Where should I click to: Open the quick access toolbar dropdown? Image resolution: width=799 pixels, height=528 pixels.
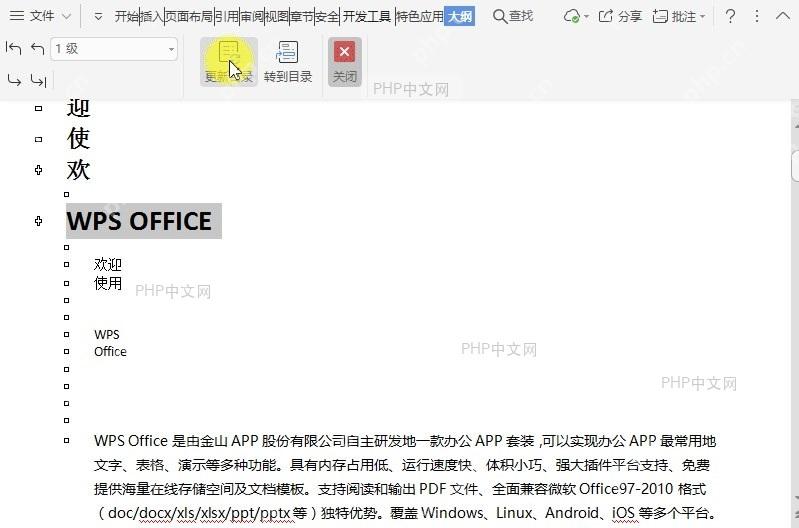click(98, 17)
